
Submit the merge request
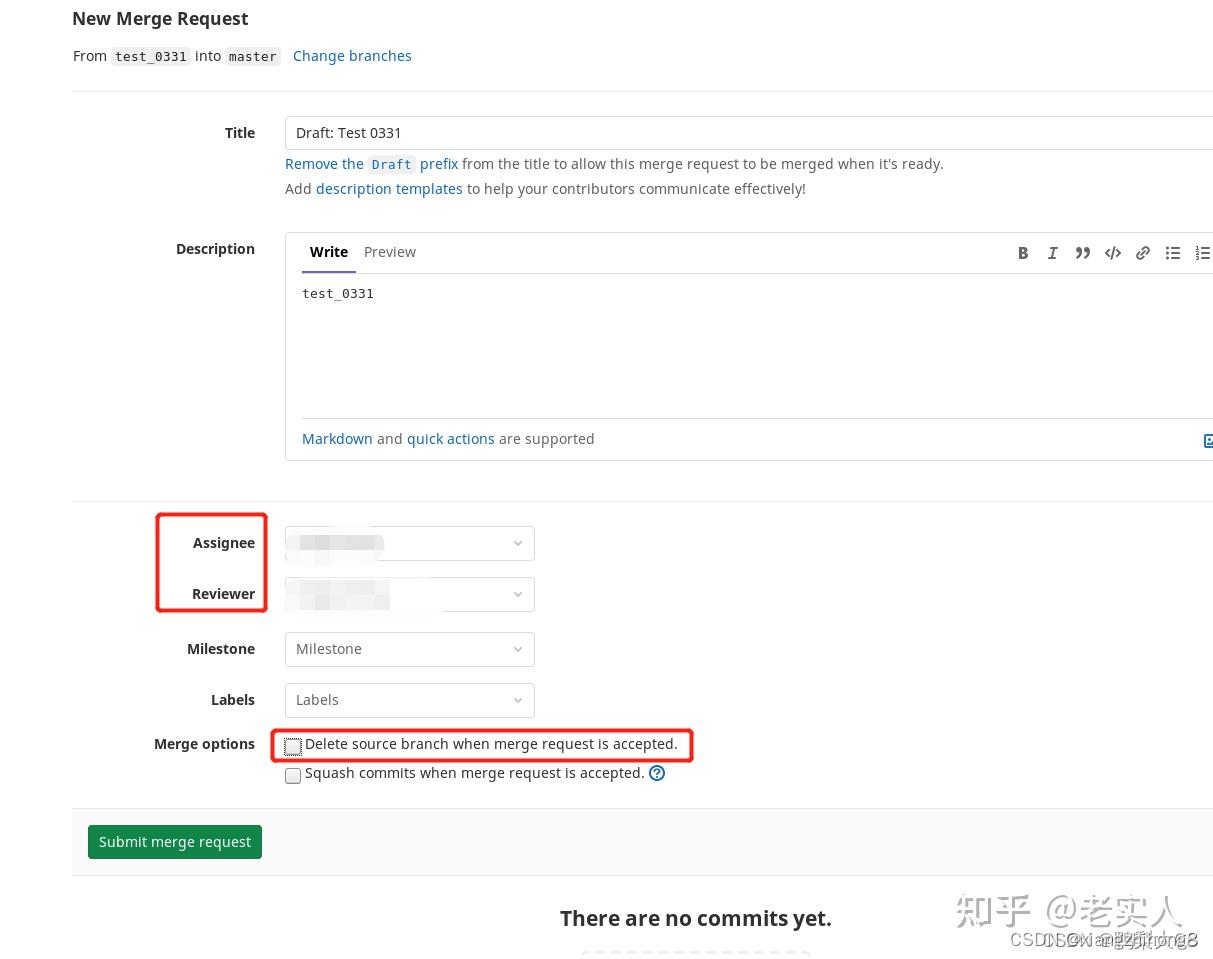(174, 841)
